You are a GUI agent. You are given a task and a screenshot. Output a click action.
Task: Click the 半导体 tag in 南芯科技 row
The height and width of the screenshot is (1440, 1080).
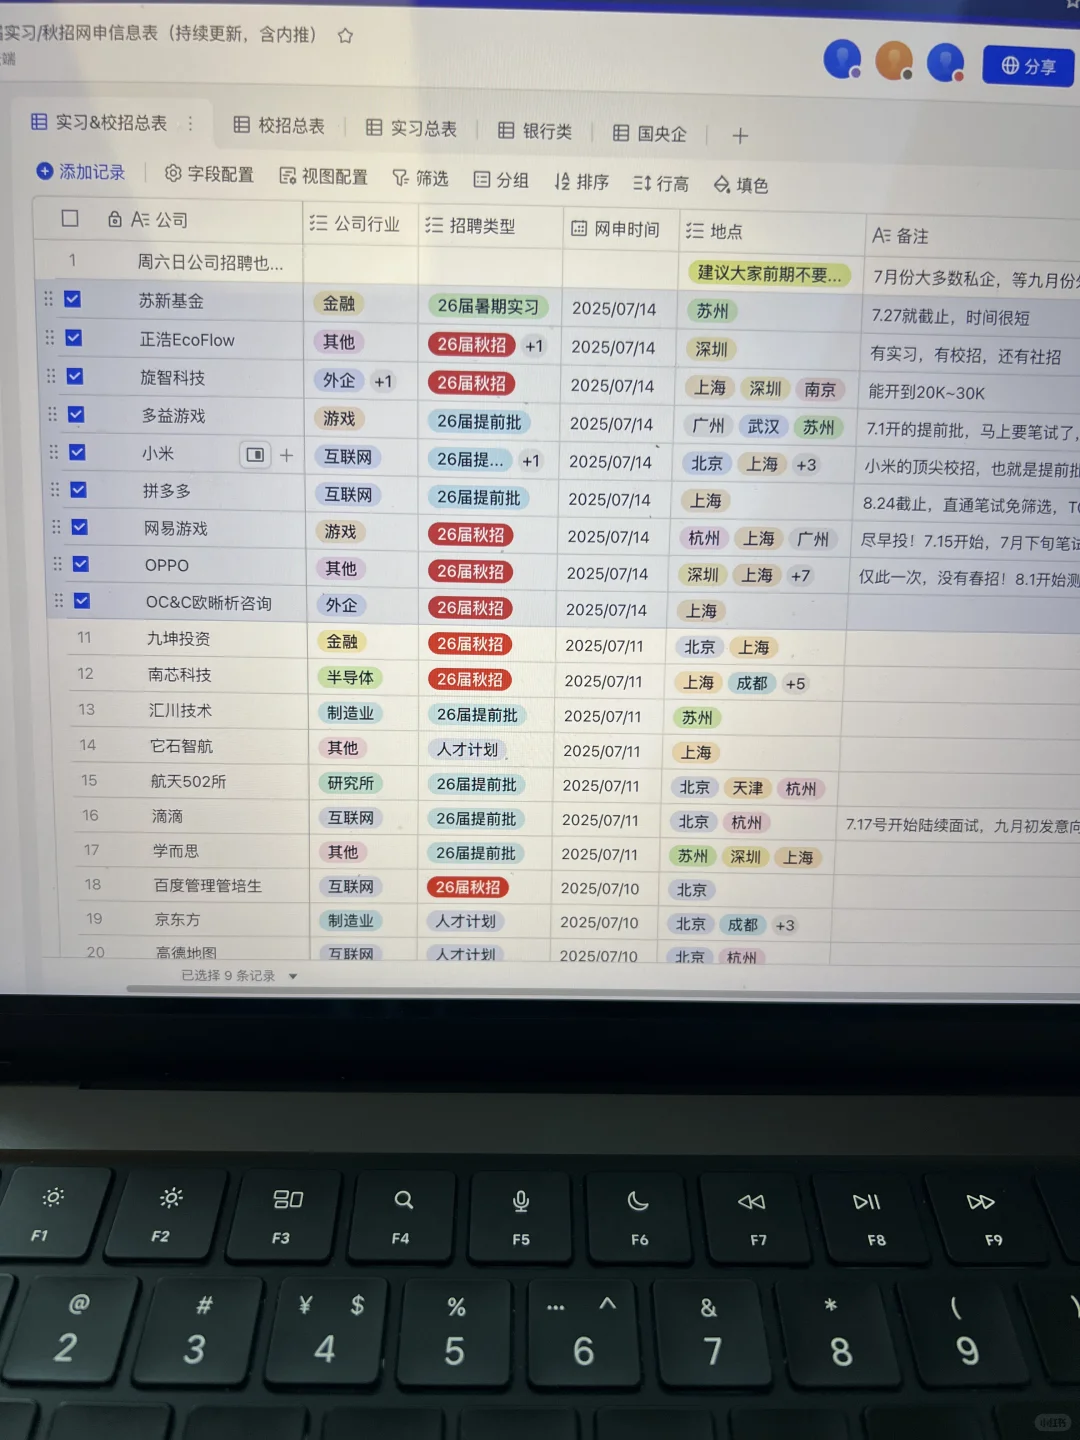point(350,678)
